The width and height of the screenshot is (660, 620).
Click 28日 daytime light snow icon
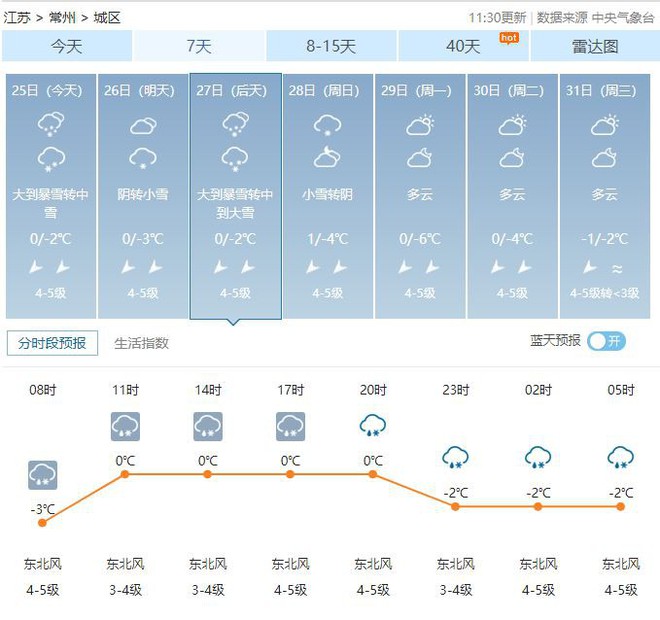click(x=328, y=125)
